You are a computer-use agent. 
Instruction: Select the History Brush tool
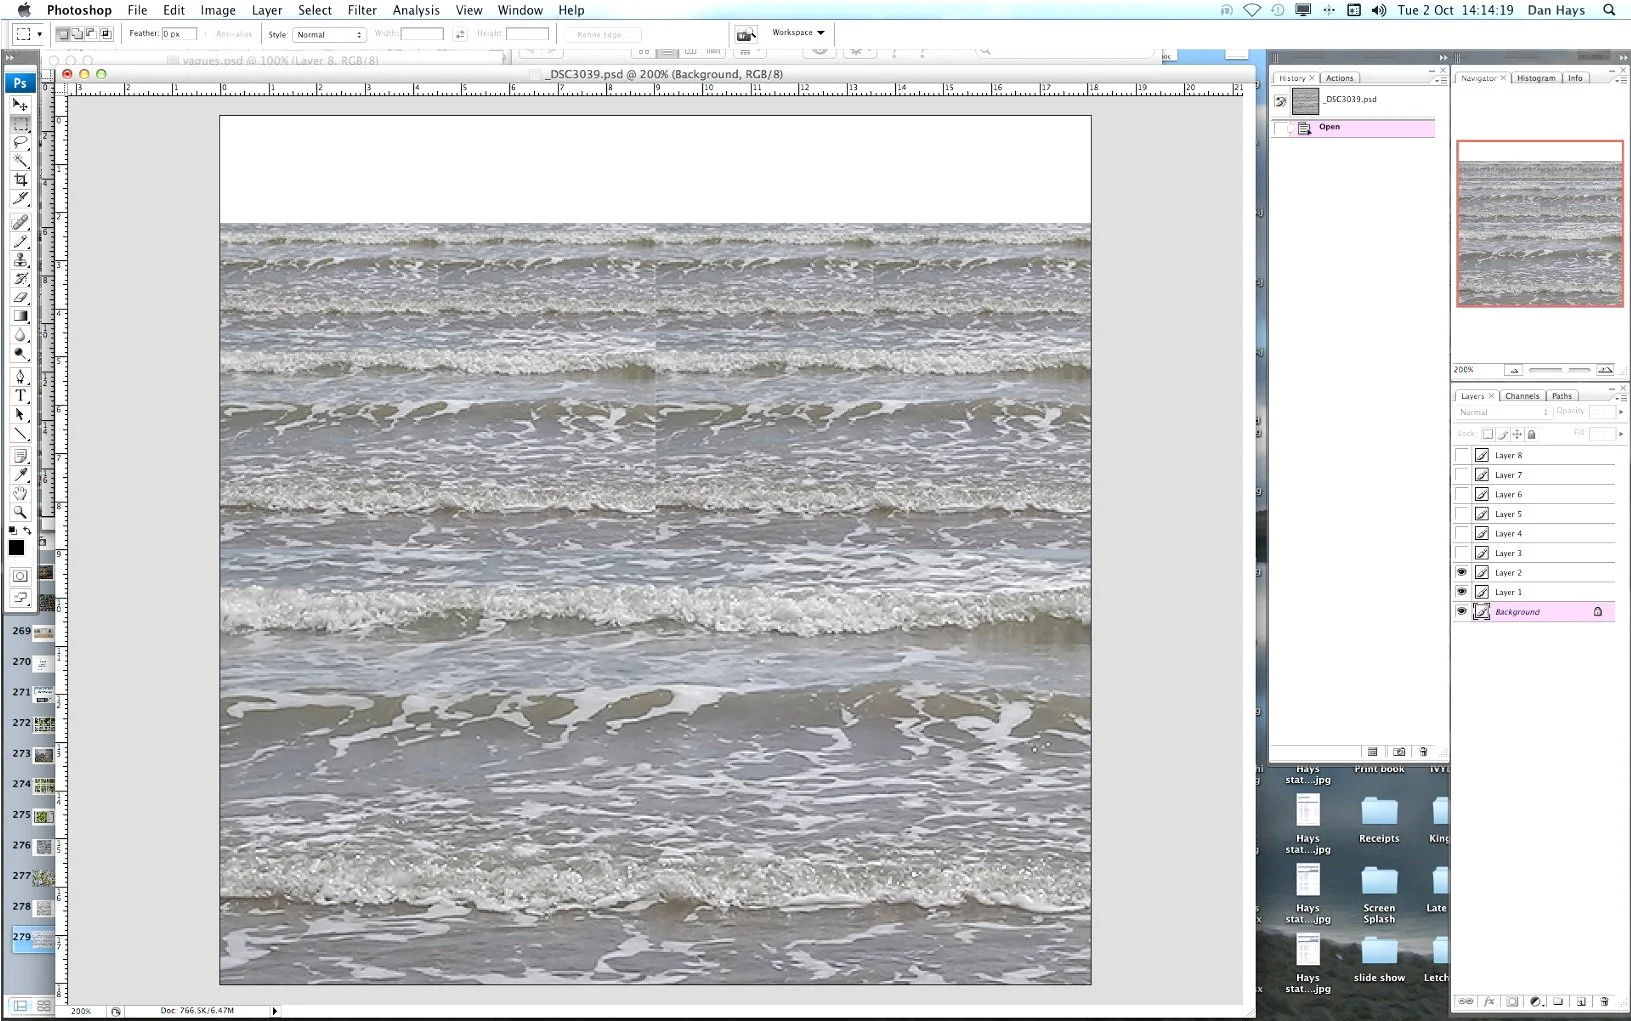(x=20, y=278)
